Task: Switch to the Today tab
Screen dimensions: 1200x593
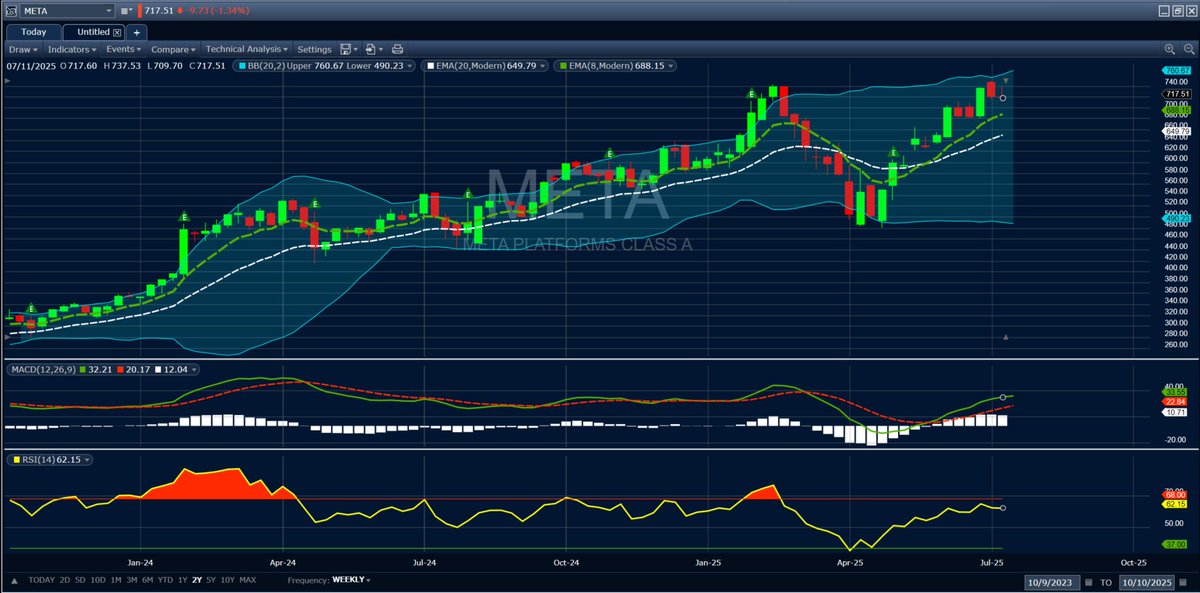Action: 34,32
